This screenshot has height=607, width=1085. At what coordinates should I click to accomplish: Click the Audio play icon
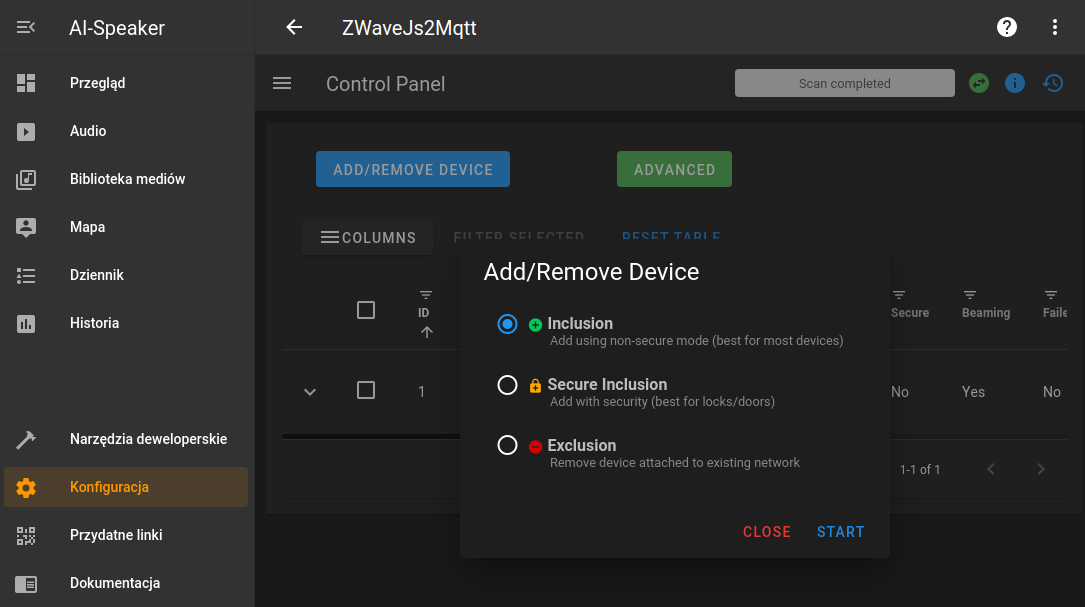pyautogui.click(x=26, y=132)
